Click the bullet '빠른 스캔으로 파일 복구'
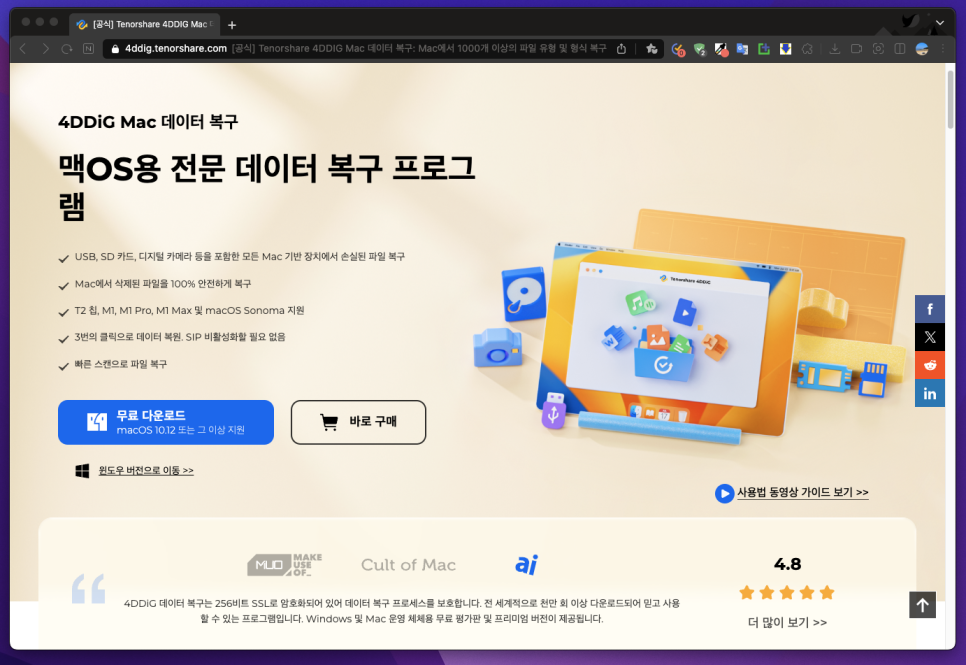 tap(121, 364)
